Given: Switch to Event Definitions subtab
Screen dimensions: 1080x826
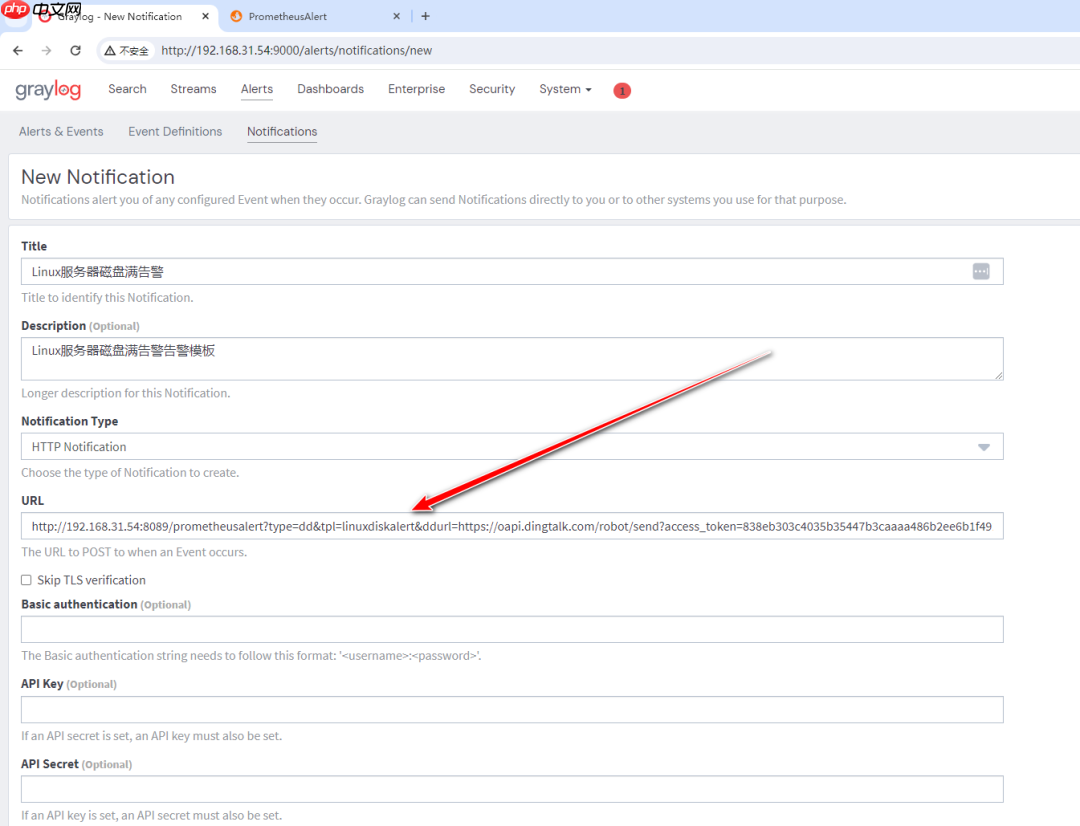Looking at the screenshot, I should coord(175,132).
